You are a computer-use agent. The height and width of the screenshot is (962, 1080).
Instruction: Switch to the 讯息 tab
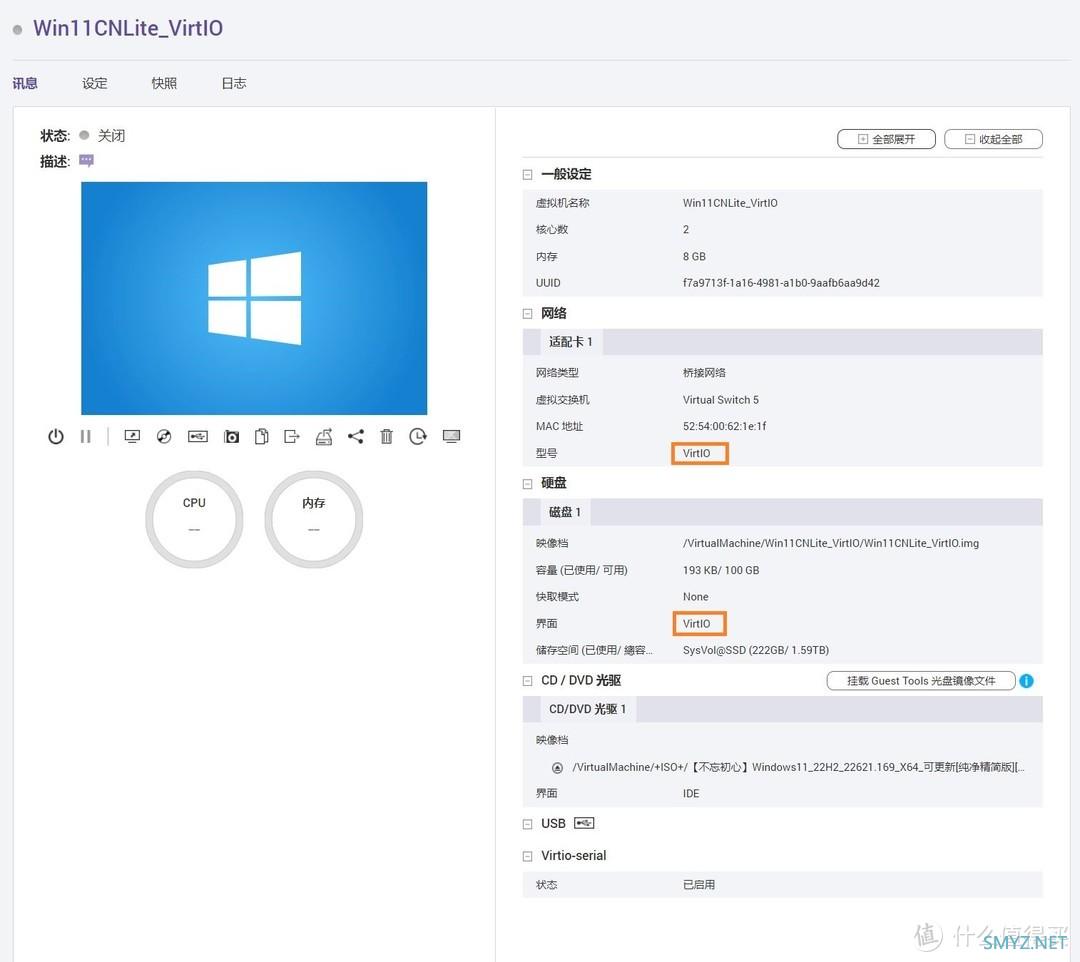25,83
